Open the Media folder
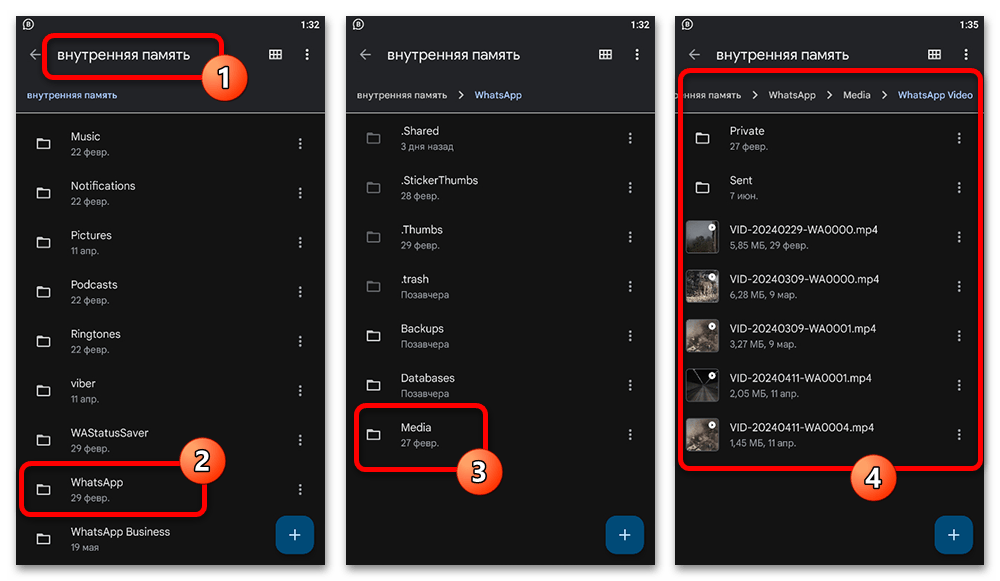 coord(500,434)
